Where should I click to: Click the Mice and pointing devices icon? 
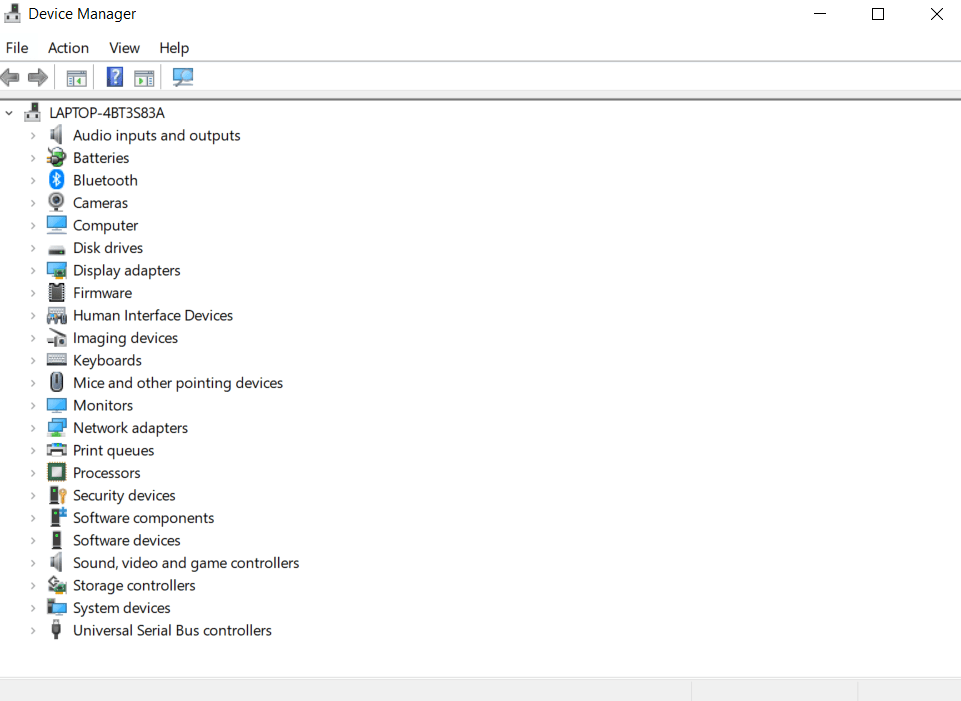click(x=56, y=382)
